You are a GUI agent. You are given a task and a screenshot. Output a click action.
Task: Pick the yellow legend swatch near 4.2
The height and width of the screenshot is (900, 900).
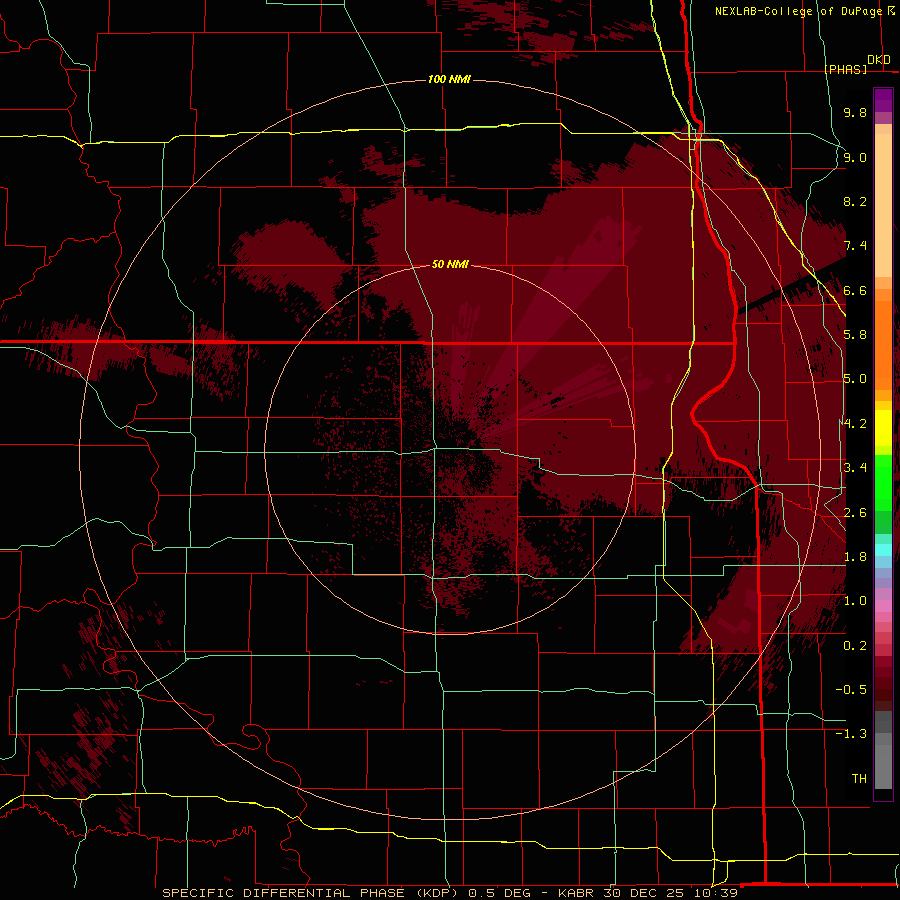(883, 428)
